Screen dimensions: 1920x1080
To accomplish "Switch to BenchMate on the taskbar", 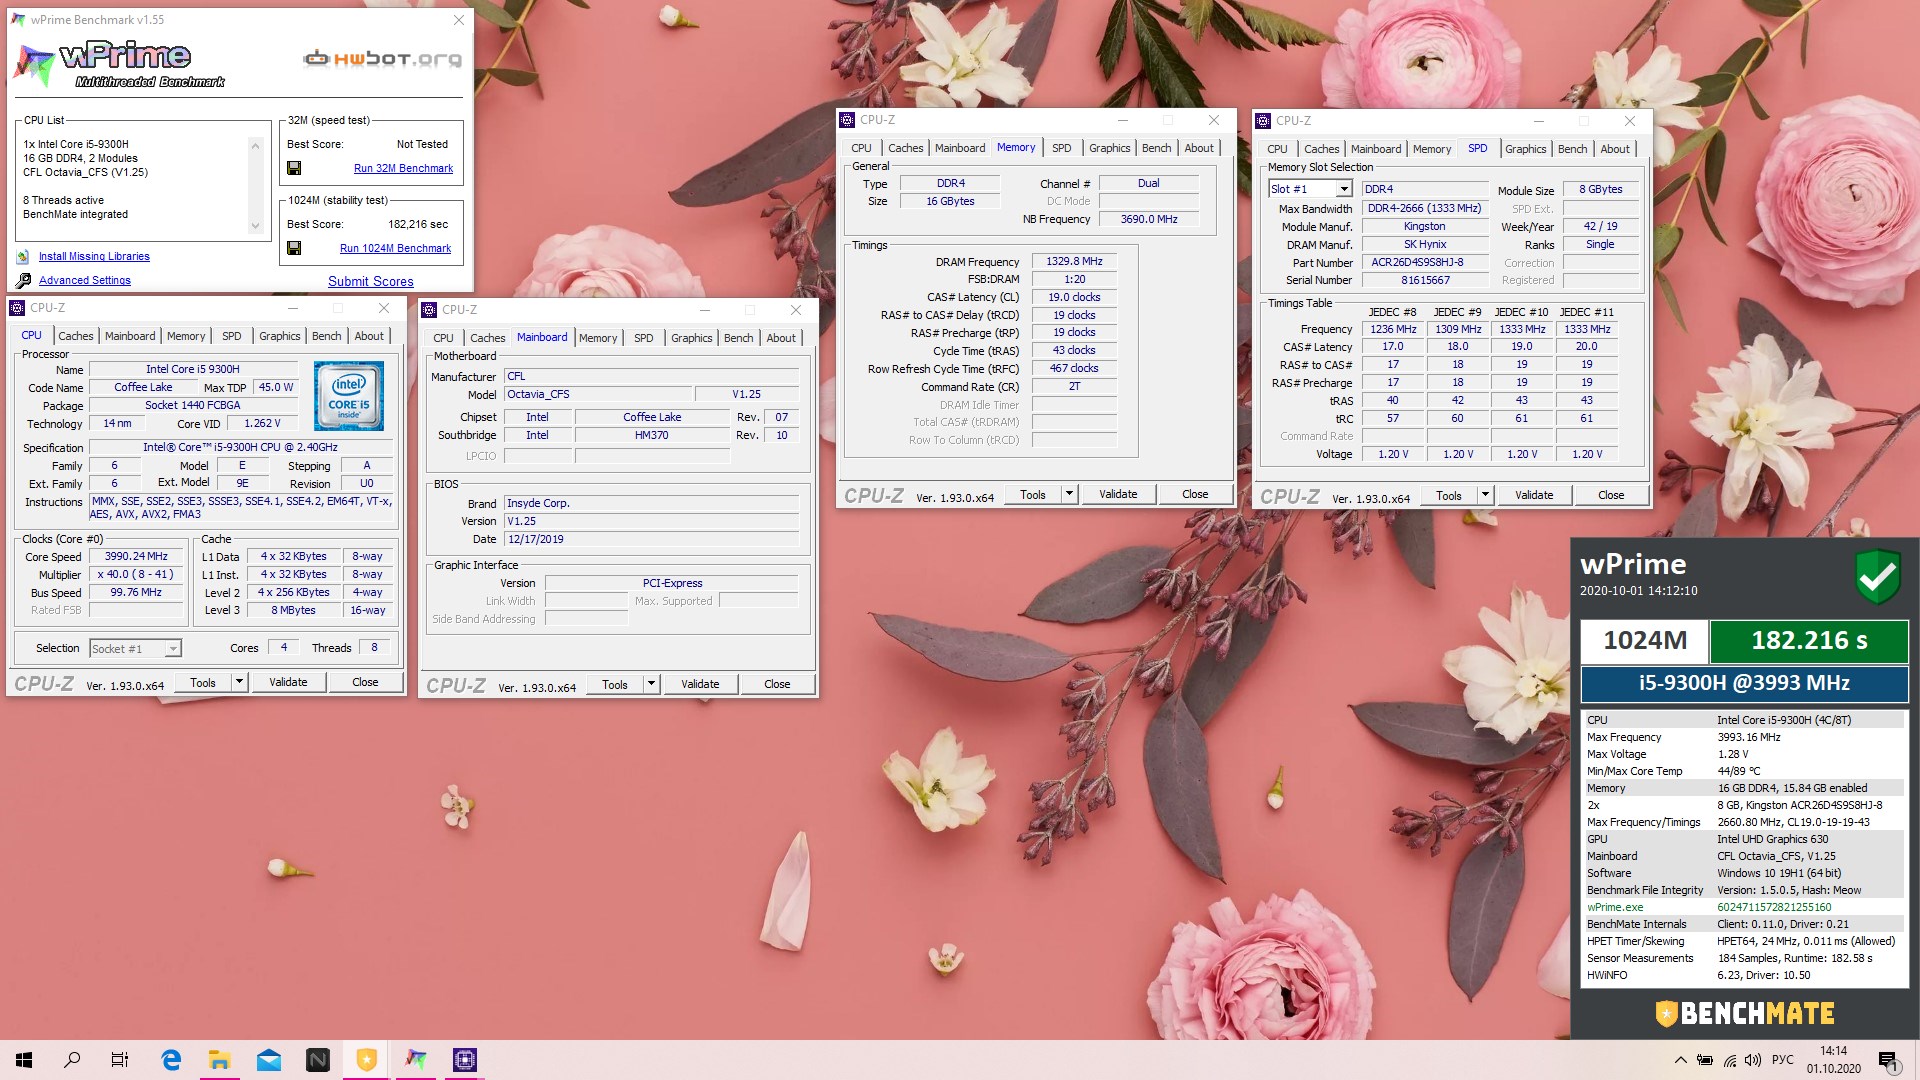I will tap(367, 1060).
